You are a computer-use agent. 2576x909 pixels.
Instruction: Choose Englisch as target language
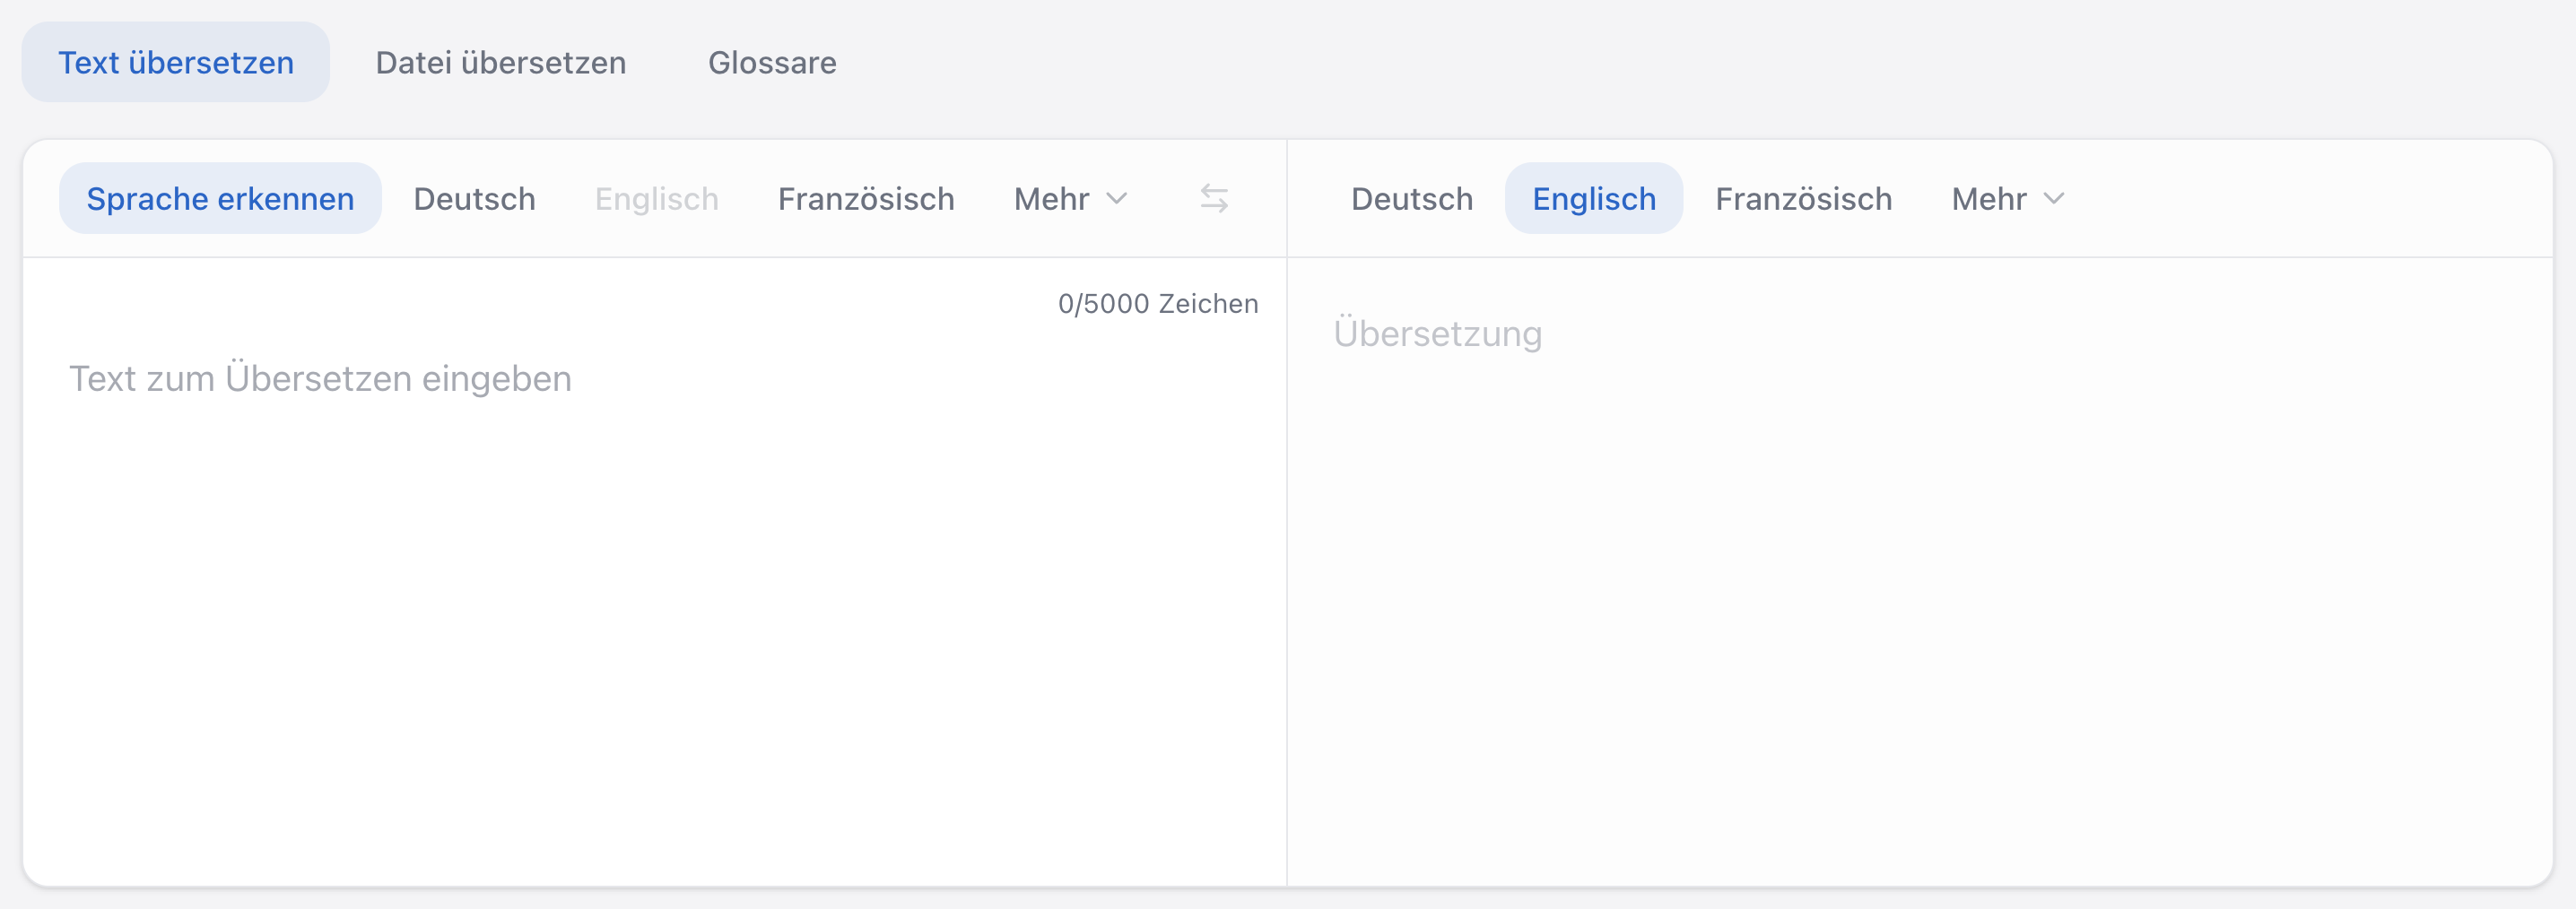tap(1593, 198)
